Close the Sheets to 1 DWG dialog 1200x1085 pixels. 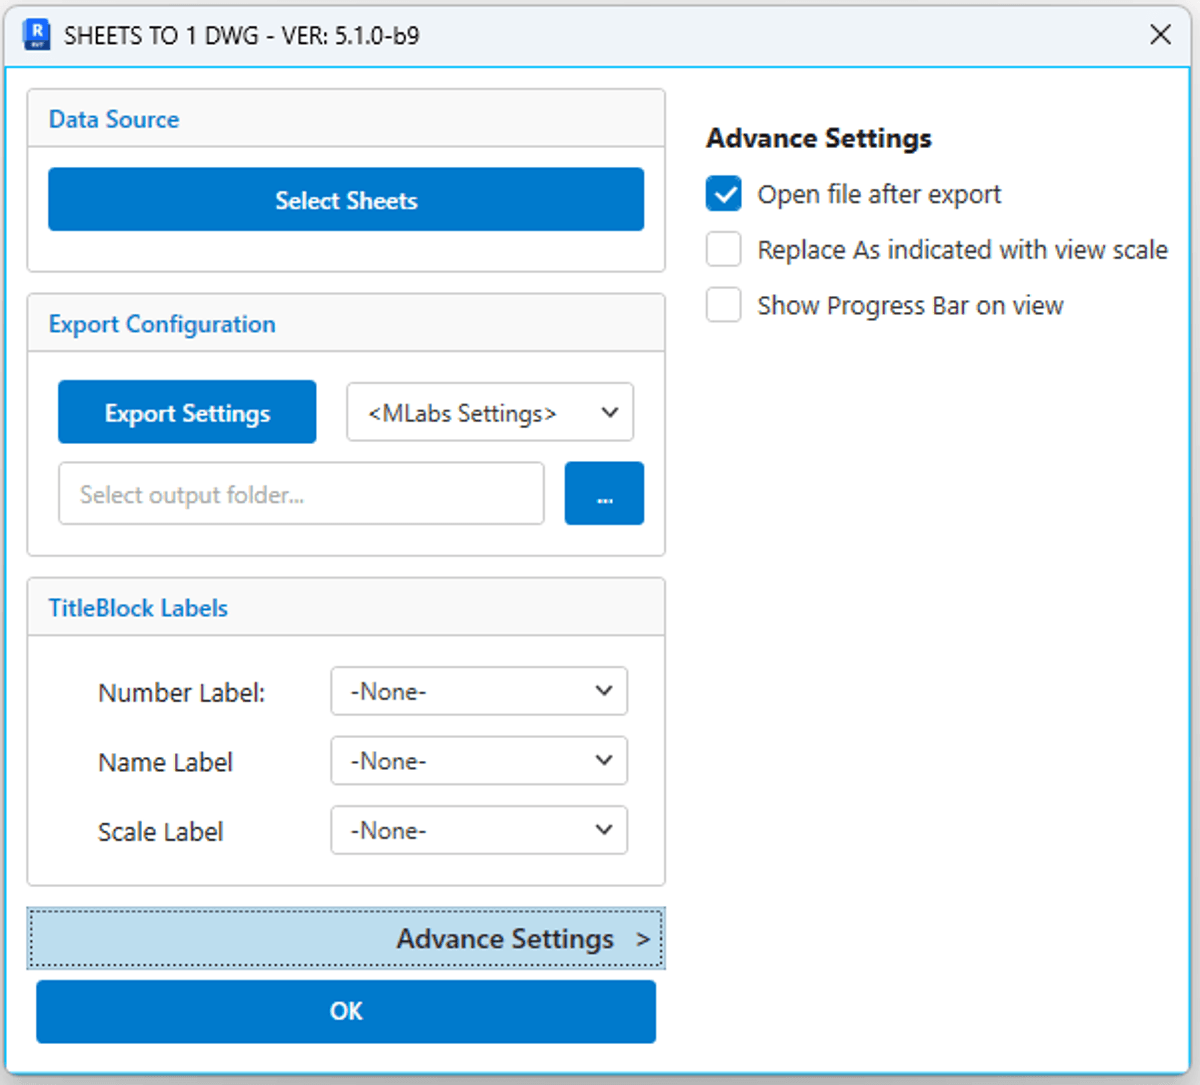pos(1160,35)
